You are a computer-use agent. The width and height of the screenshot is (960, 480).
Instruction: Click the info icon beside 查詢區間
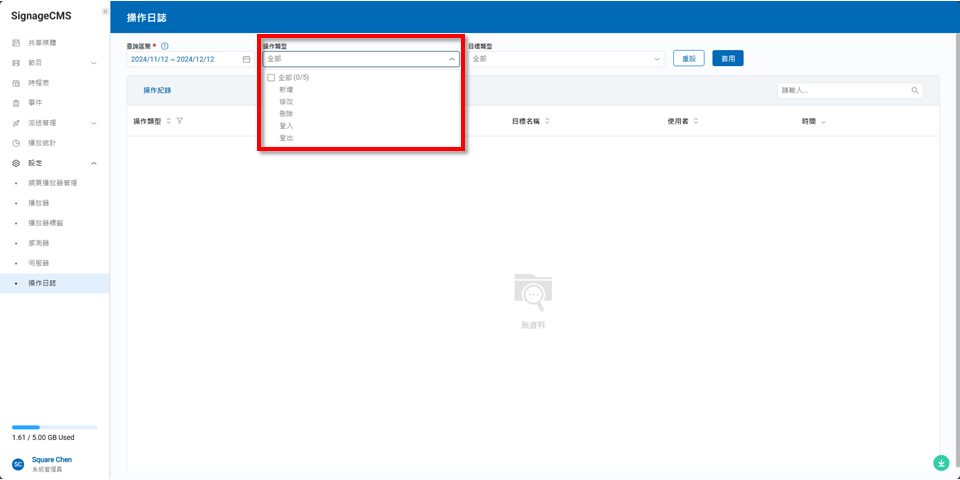click(164, 46)
